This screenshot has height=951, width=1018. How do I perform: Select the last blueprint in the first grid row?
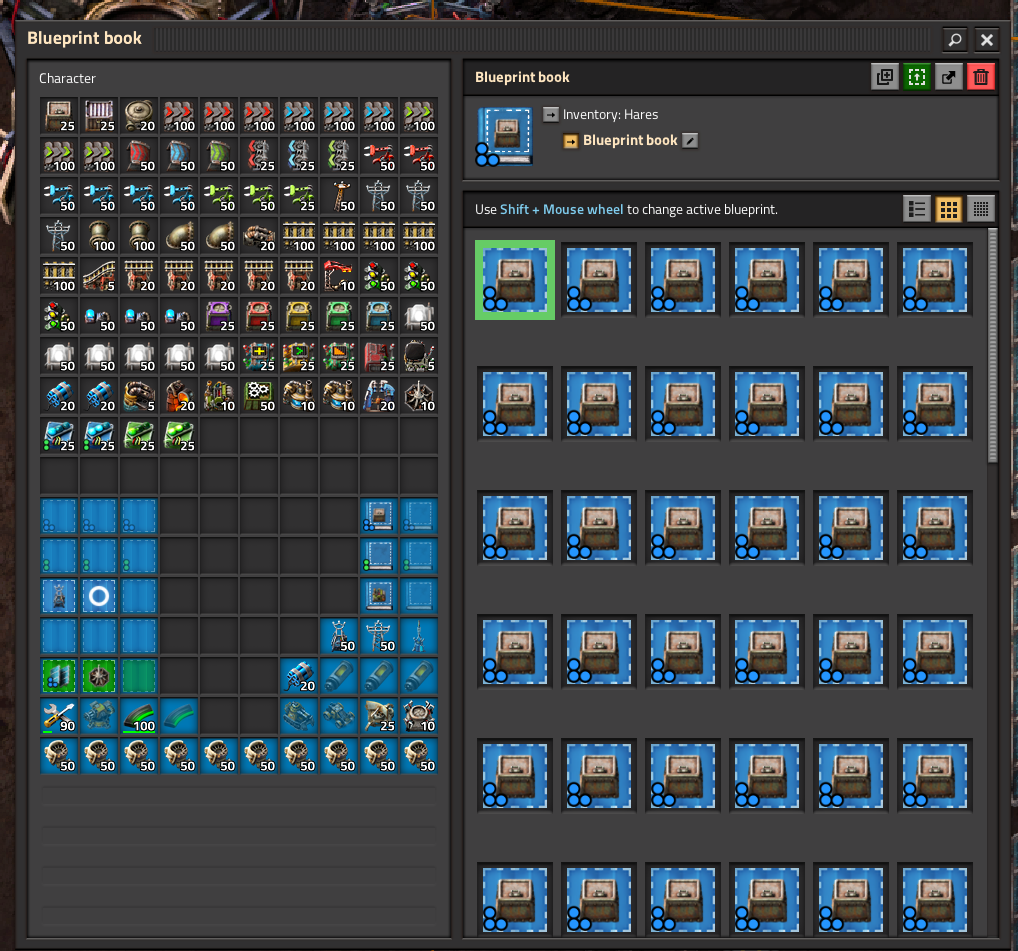click(x=934, y=280)
